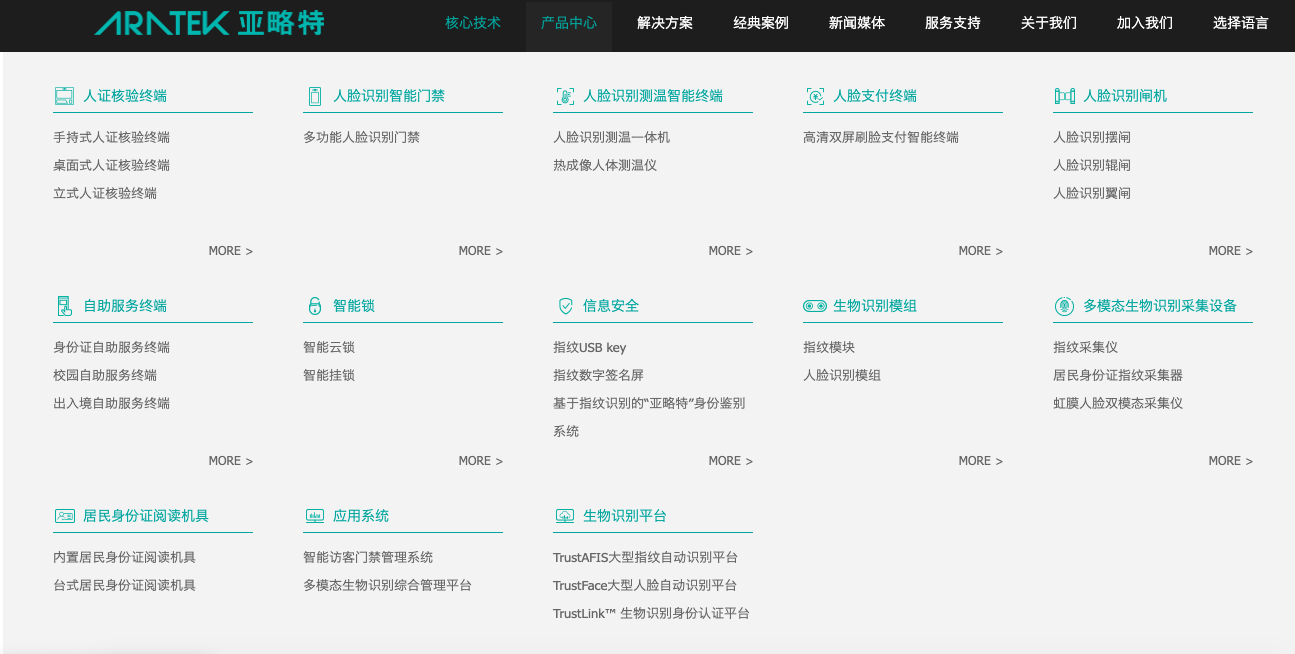Open 出入境自助服务终端 link
Screen dimensions: 1295x654
[x=112, y=403]
